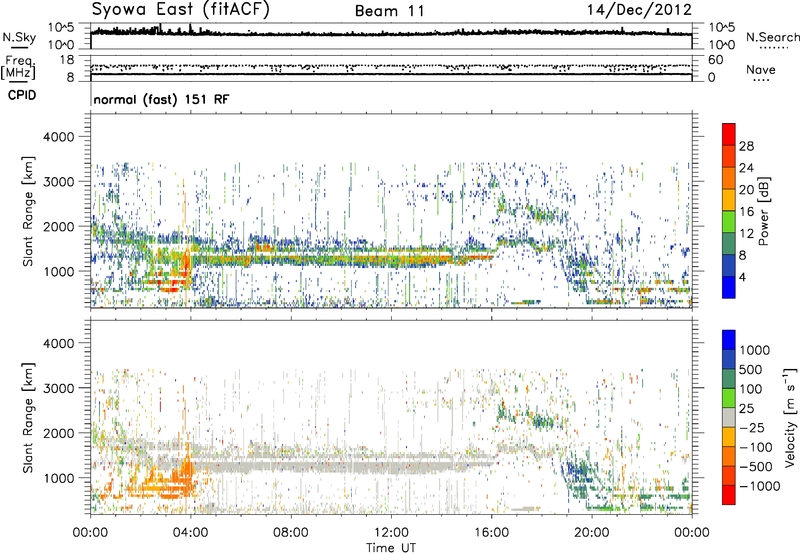Select the '08:00' time axis label
The image size is (800, 554).
coord(291,533)
